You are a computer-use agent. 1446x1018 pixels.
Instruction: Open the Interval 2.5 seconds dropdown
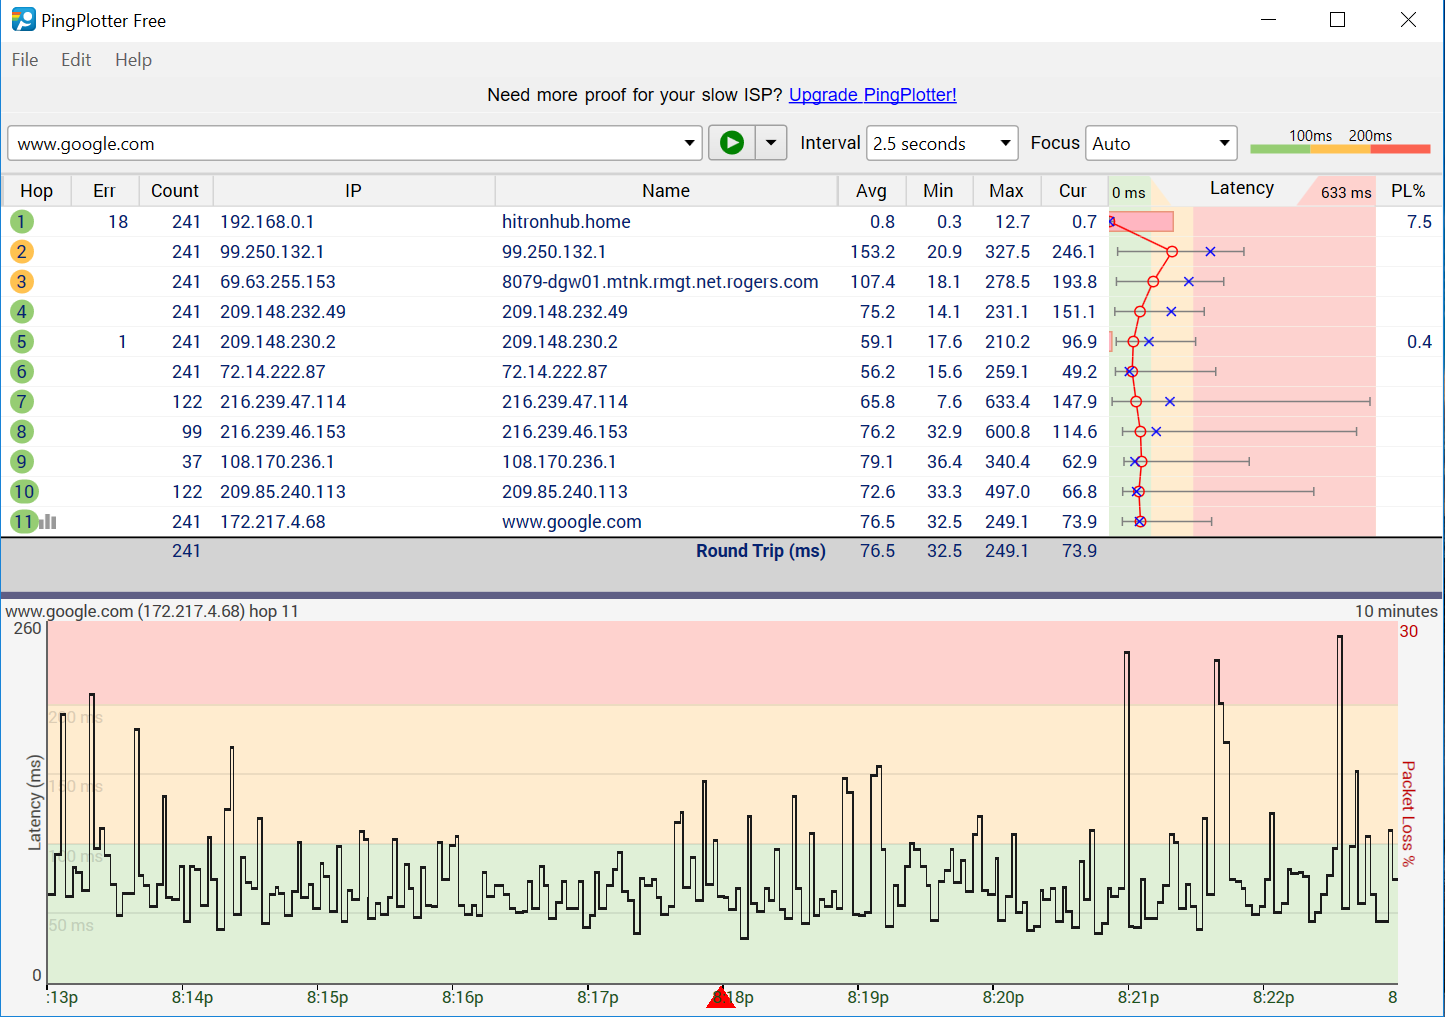(942, 143)
